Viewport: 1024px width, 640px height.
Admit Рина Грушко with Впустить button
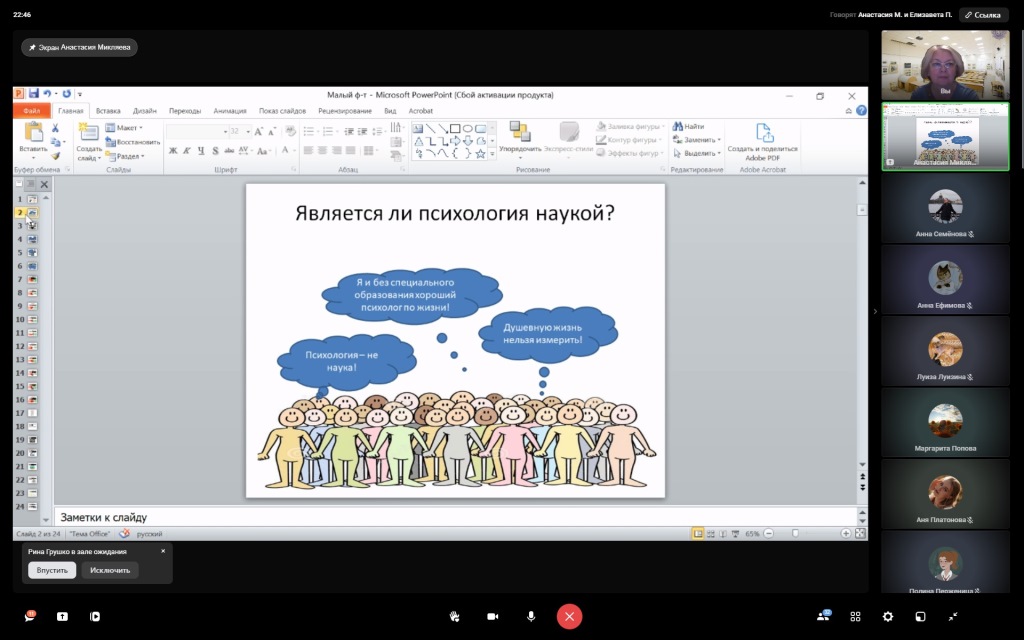[52, 570]
